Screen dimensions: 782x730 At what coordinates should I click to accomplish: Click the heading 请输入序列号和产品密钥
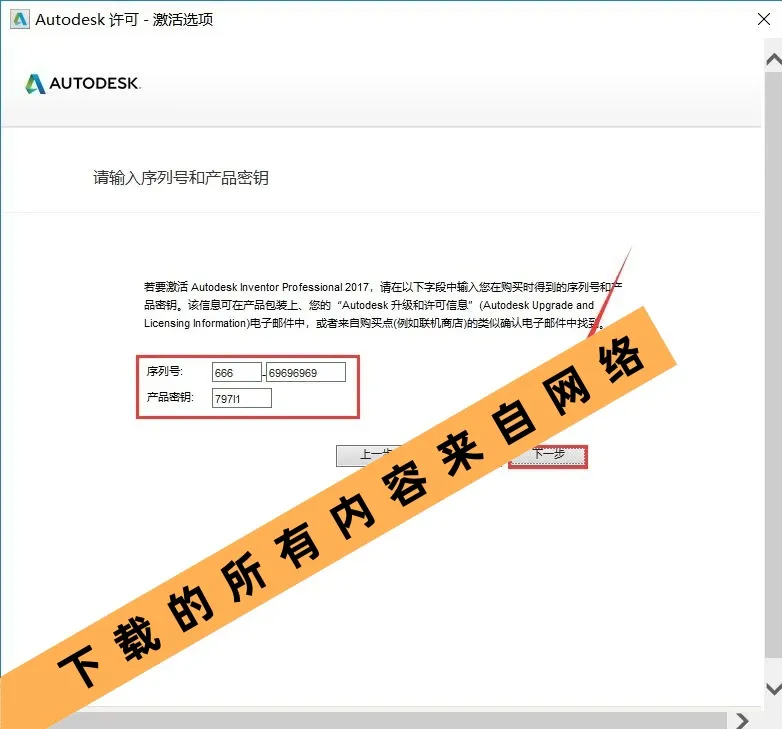click(x=181, y=178)
